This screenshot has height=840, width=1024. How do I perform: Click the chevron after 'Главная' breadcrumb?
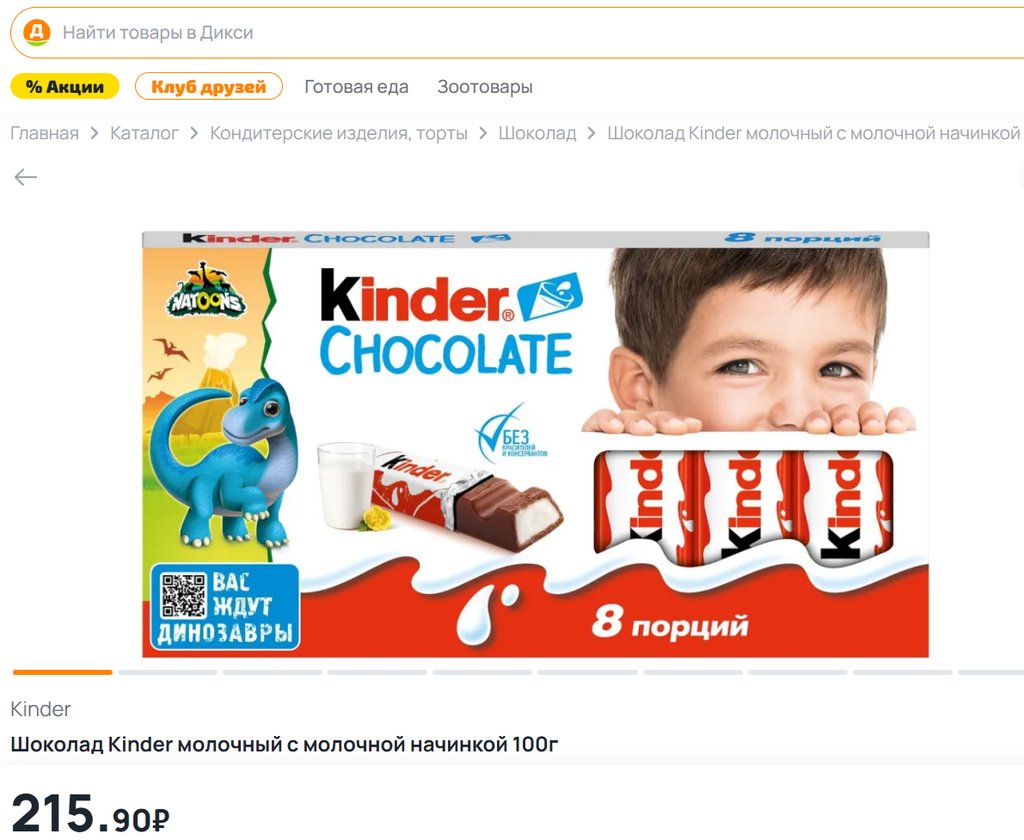coord(95,133)
